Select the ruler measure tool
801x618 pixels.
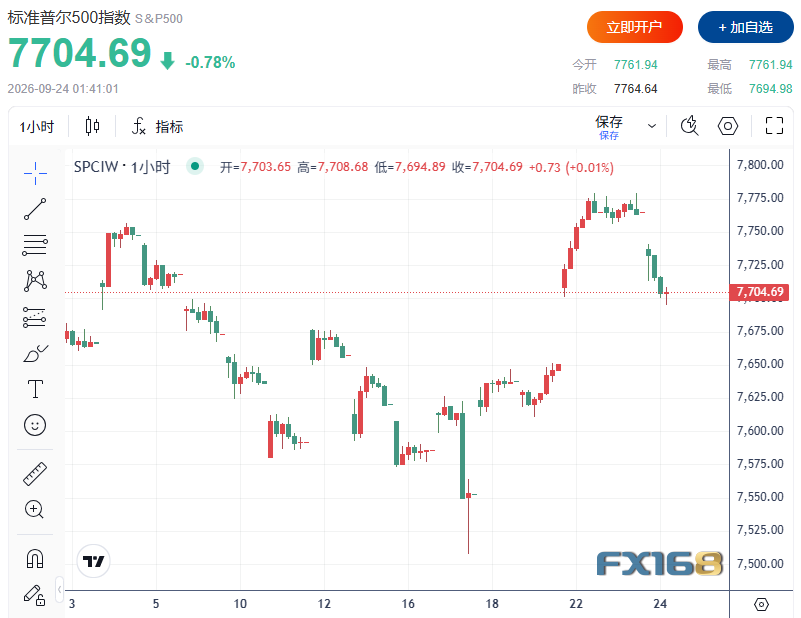click(35, 474)
